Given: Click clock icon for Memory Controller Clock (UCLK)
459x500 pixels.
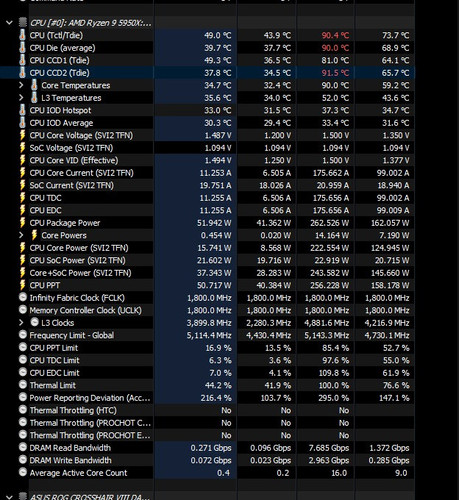Looking at the screenshot, I should point(23,310).
